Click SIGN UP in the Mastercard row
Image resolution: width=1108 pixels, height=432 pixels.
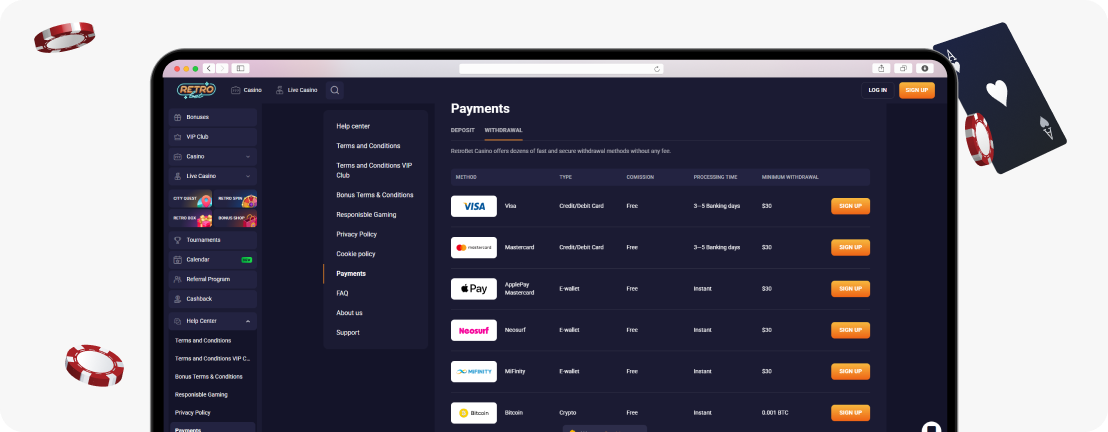[850, 247]
